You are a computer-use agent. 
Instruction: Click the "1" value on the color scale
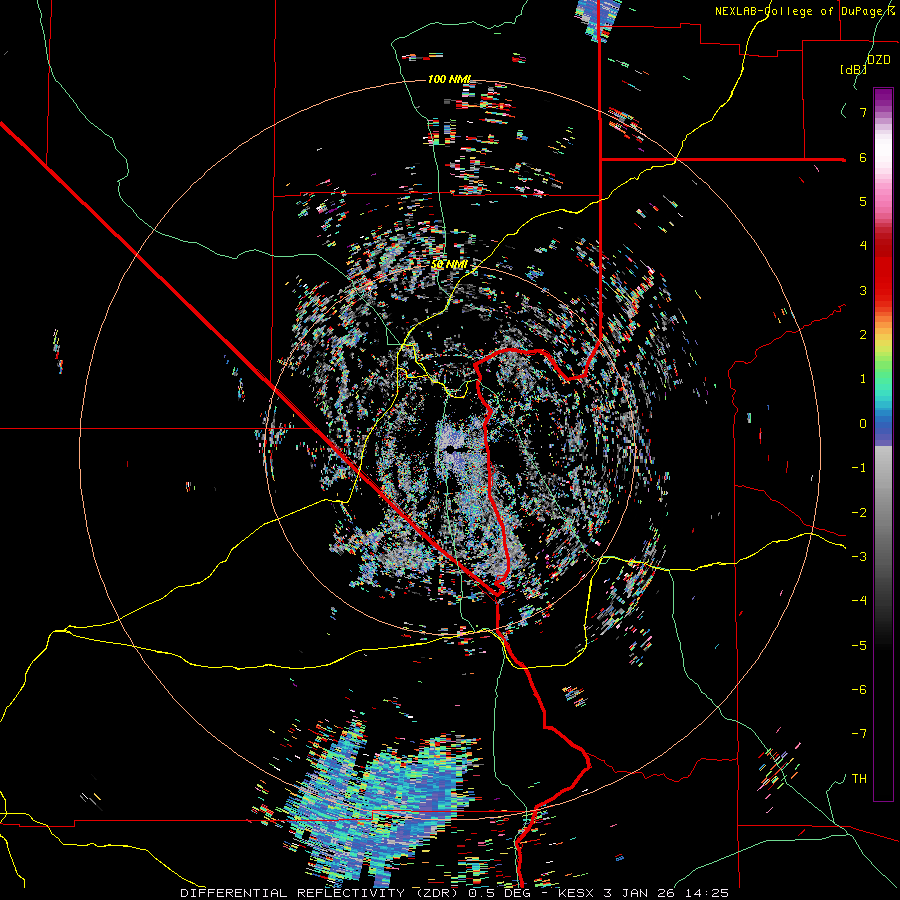pyautogui.click(x=863, y=379)
